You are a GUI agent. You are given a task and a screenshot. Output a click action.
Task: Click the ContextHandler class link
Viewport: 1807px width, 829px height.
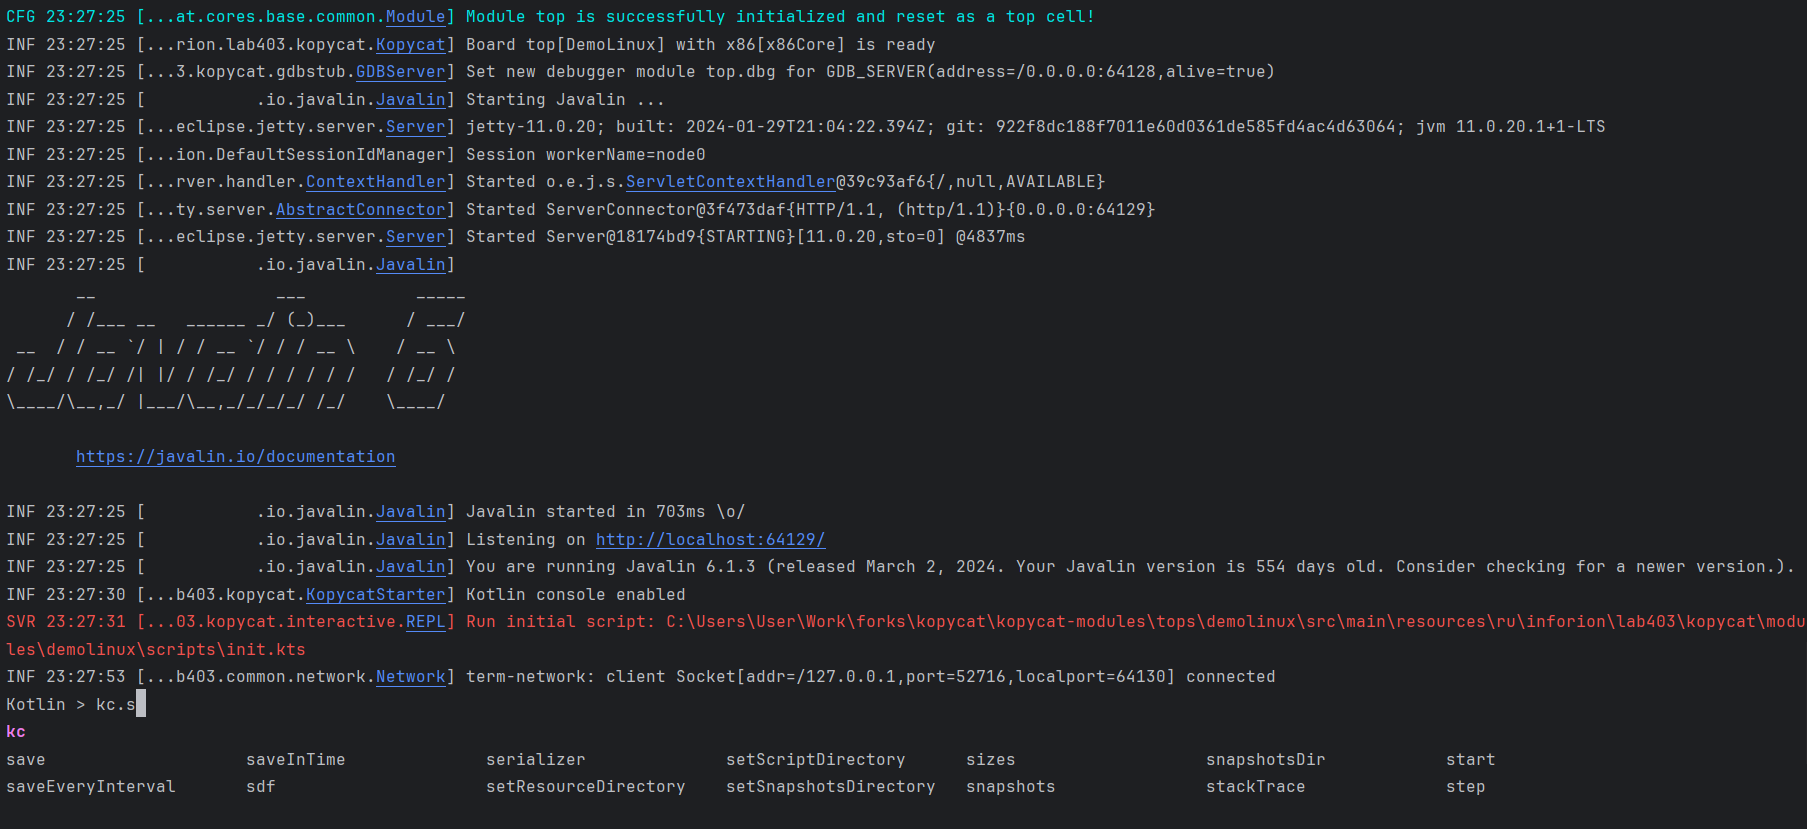click(376, 182)
